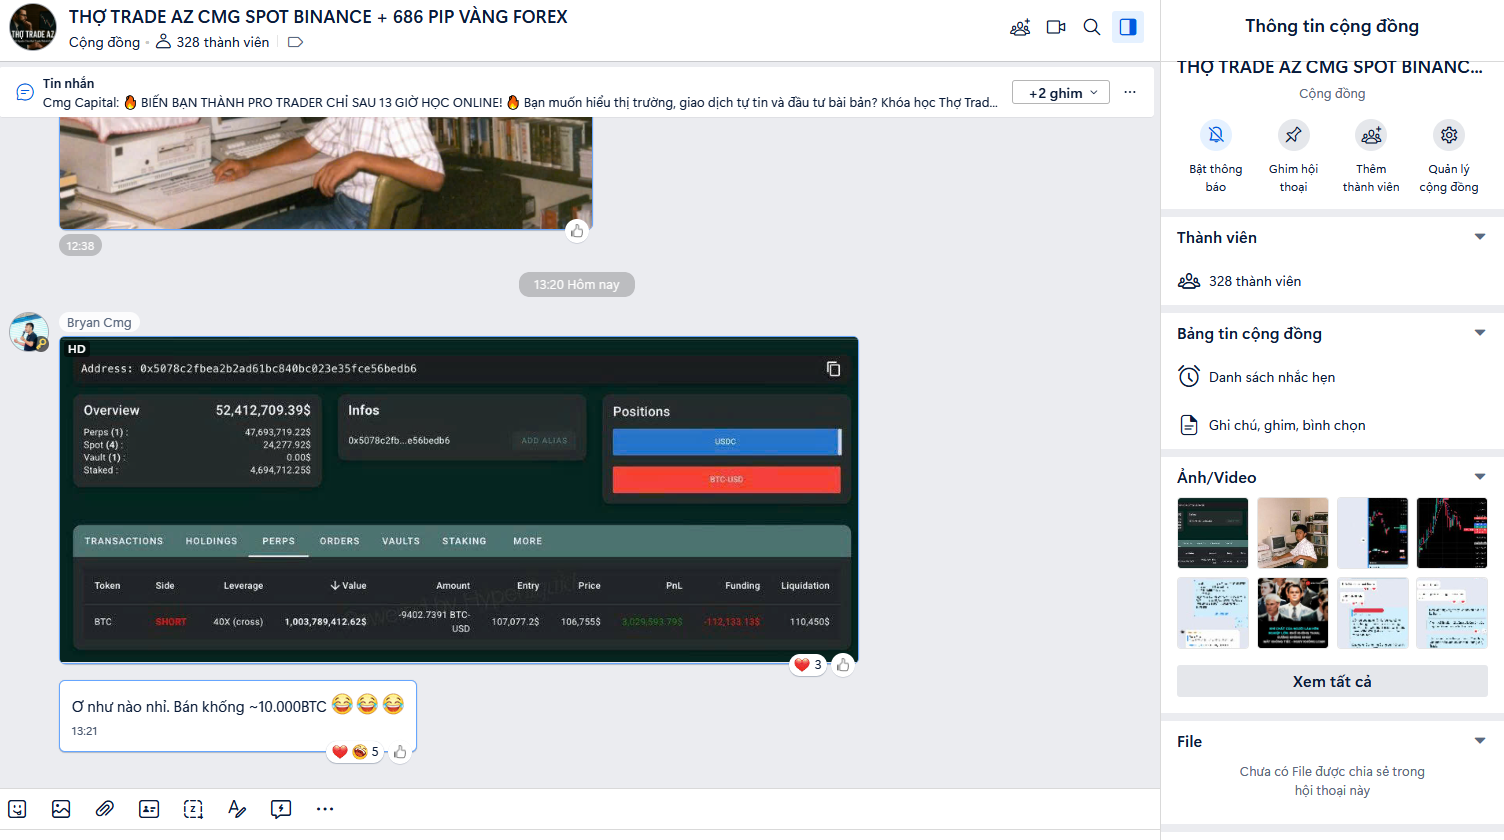
Task: Click the 328 thành viên count in header
Action: click(213, 42)
